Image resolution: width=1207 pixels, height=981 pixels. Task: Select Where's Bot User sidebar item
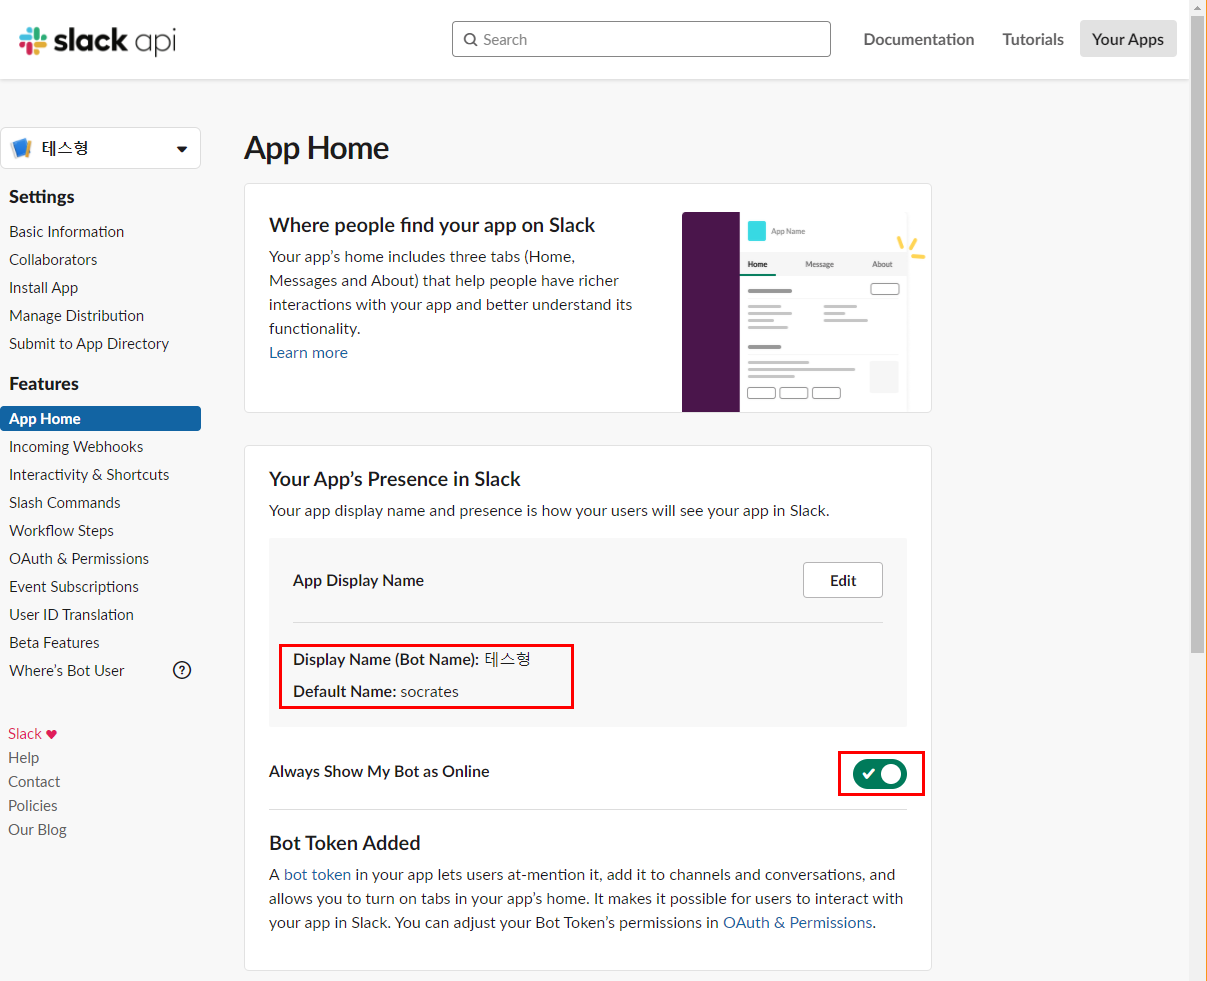pyautogui.click(x=67, y=671)
